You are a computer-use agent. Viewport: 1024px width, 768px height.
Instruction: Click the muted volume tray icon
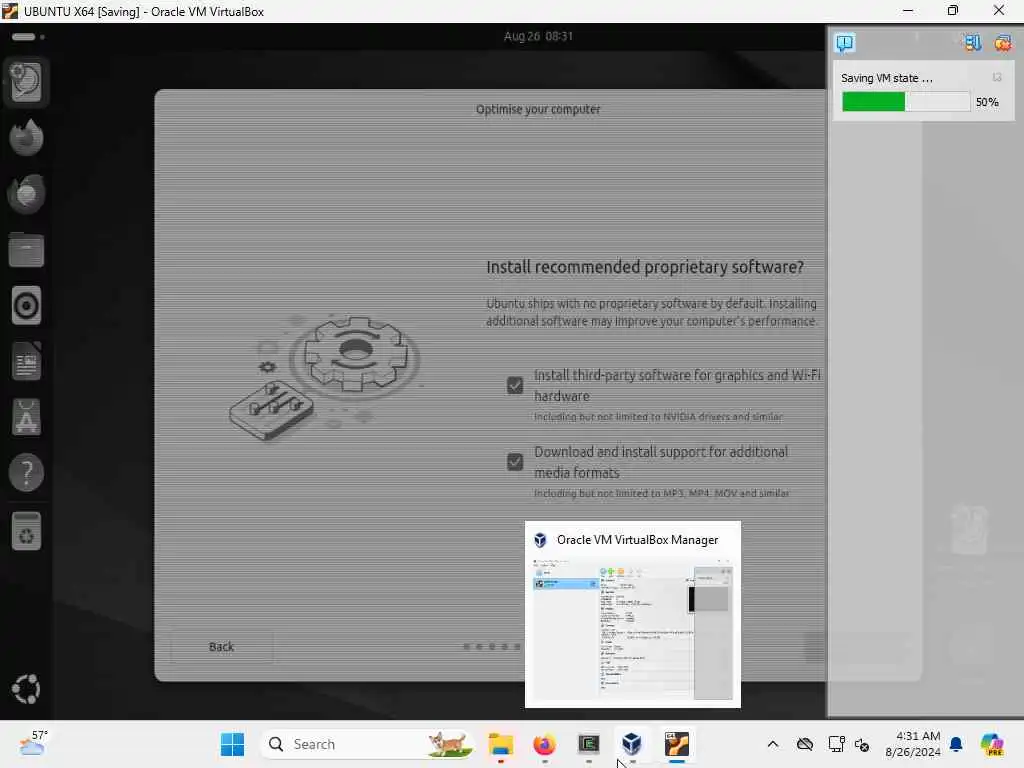(x=862, y=744)
